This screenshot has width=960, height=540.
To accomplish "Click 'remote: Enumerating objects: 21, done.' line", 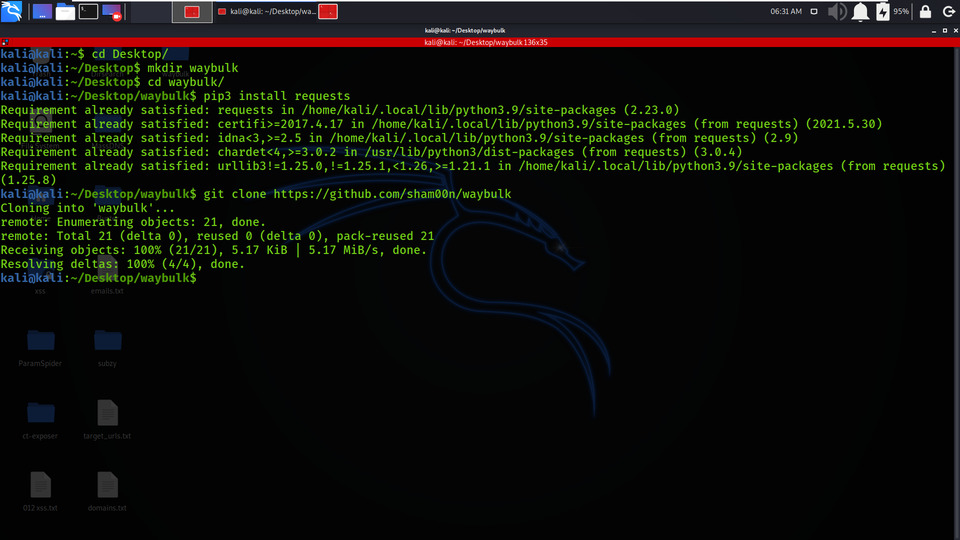I will [x=133, y=222].
